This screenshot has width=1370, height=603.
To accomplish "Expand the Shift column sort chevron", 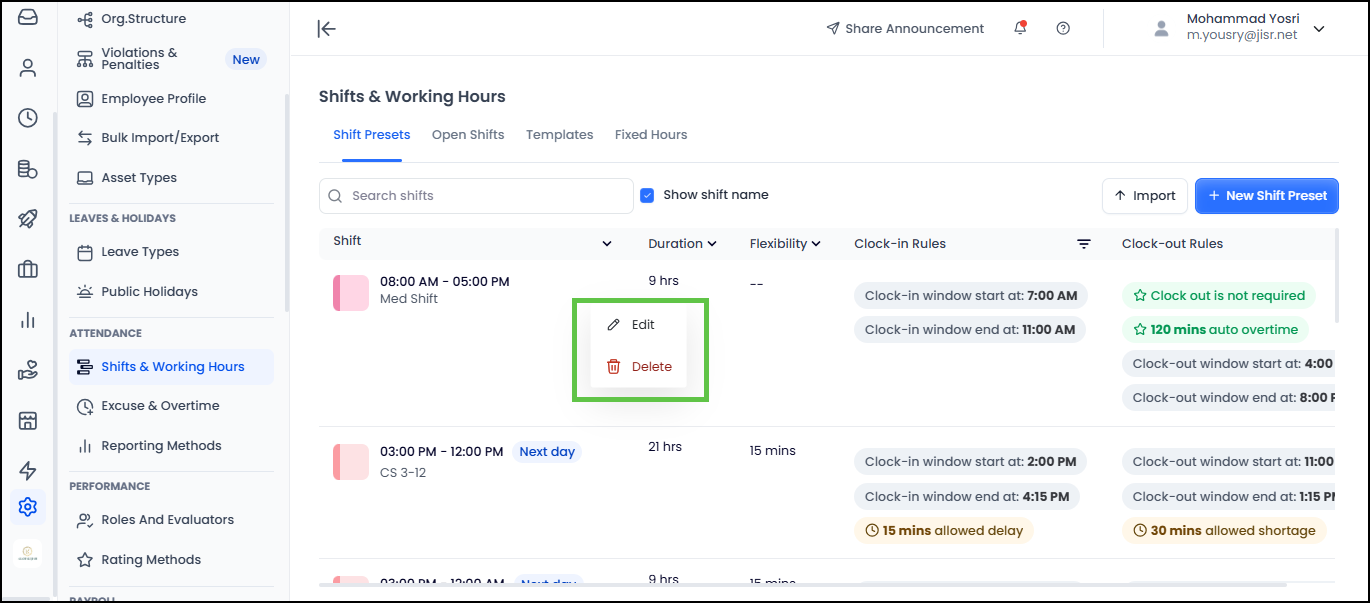I will click(606, 244).
